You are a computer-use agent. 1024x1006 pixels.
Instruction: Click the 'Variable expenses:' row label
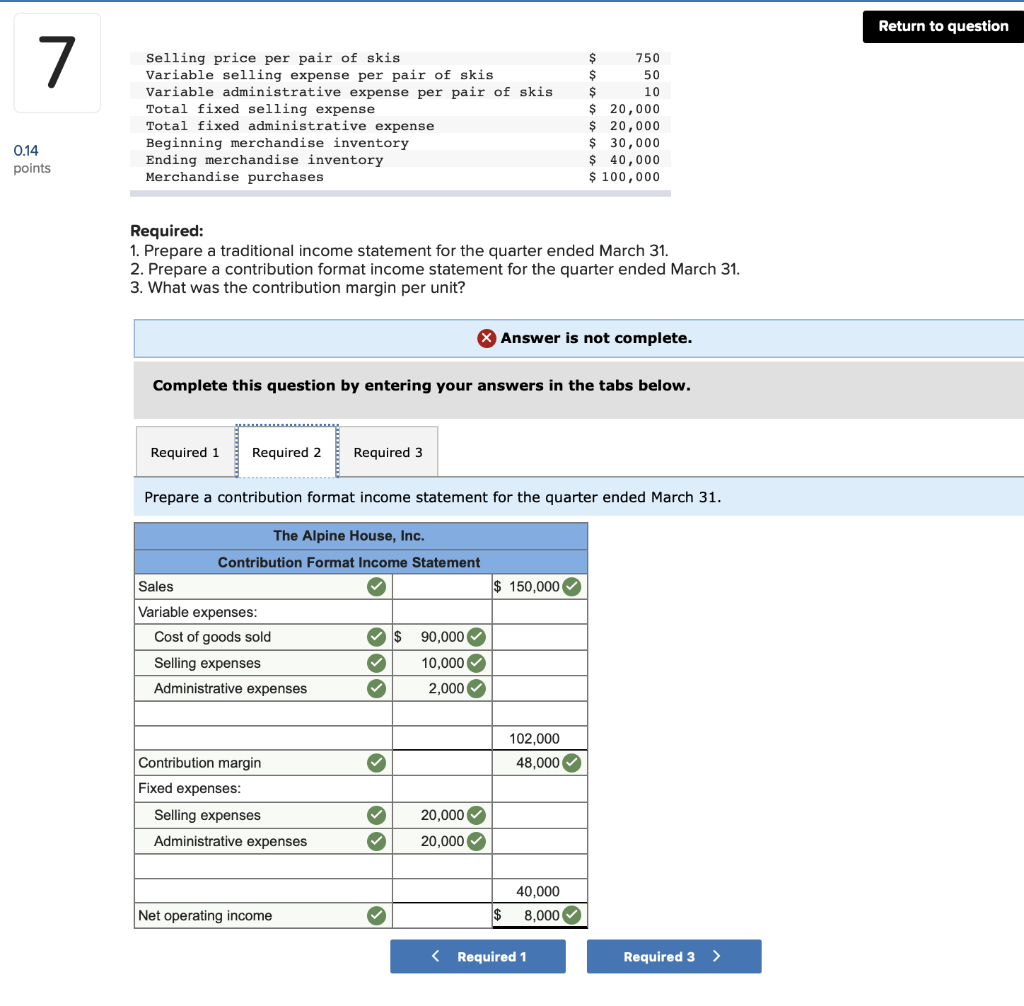(198, 612)
